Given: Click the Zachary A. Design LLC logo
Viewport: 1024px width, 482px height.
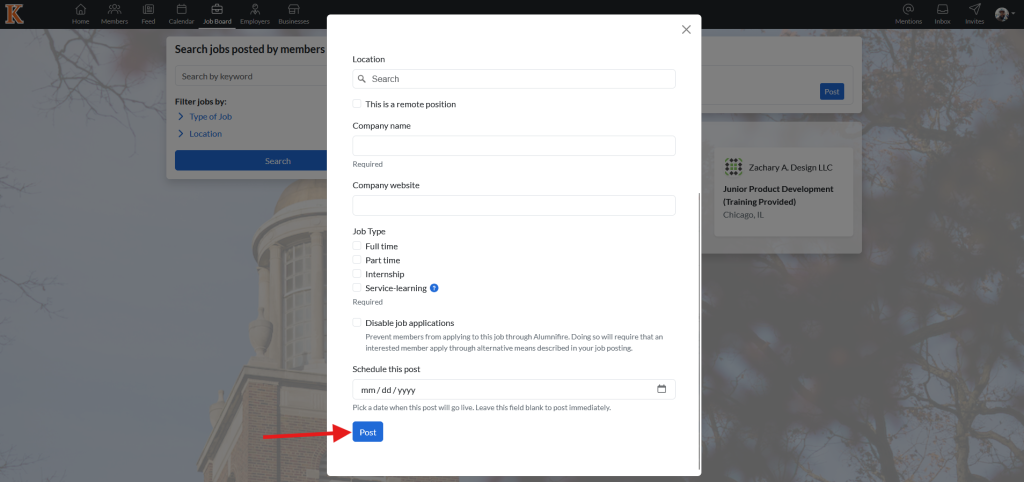Looking at the screenshot, I should (733, 167).
